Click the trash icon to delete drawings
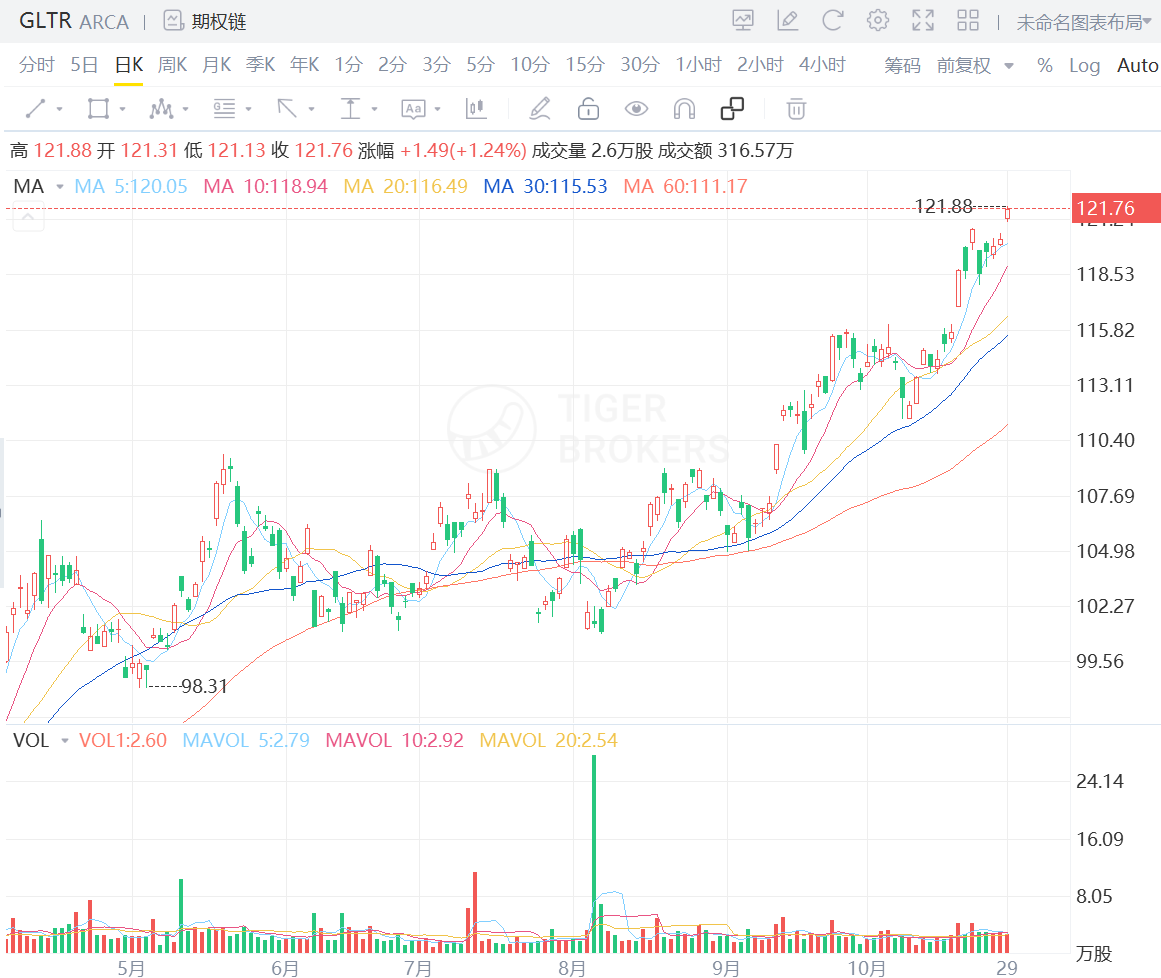Viewport: 1161px width, 978px height. [x=796, y=108]
